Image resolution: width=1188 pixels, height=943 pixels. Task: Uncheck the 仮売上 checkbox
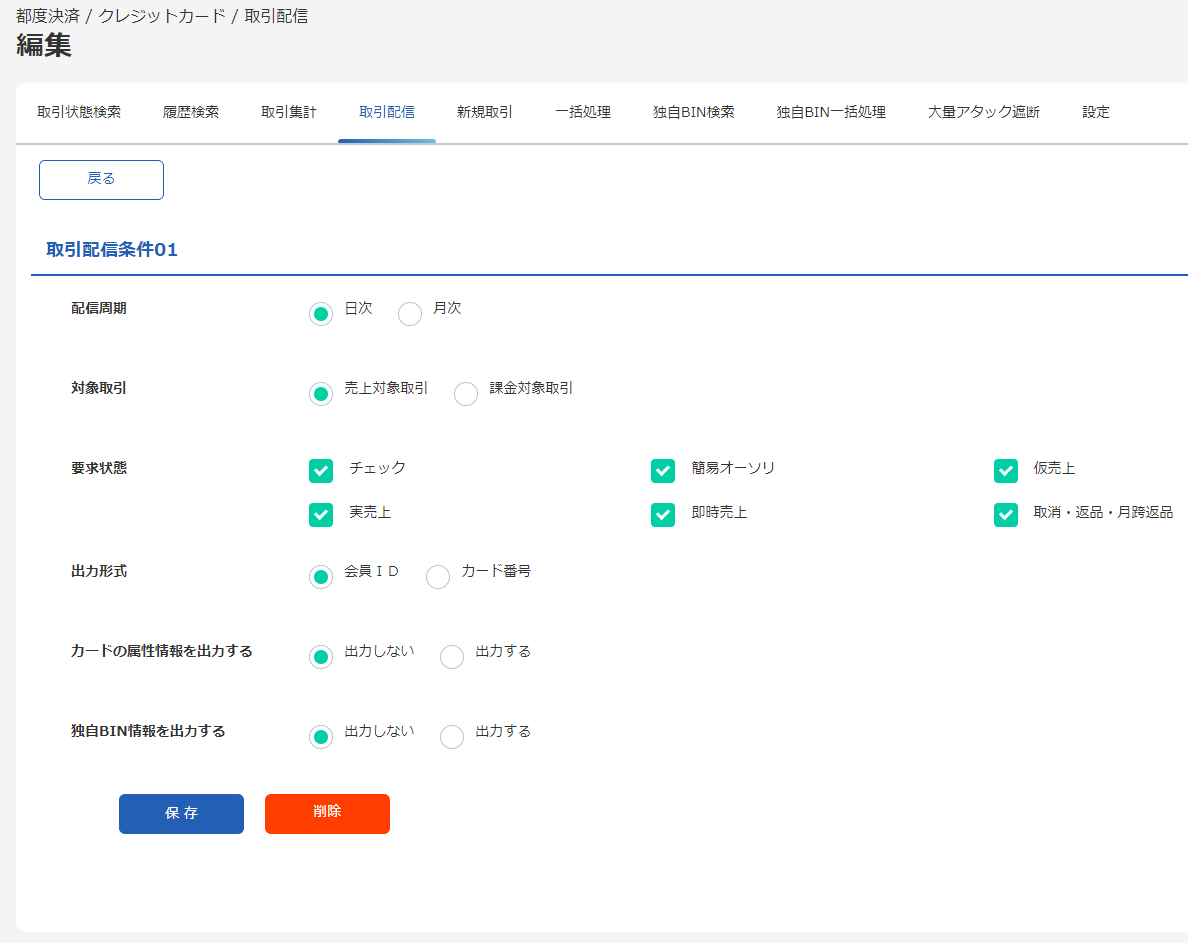[x=1006, y=470]
